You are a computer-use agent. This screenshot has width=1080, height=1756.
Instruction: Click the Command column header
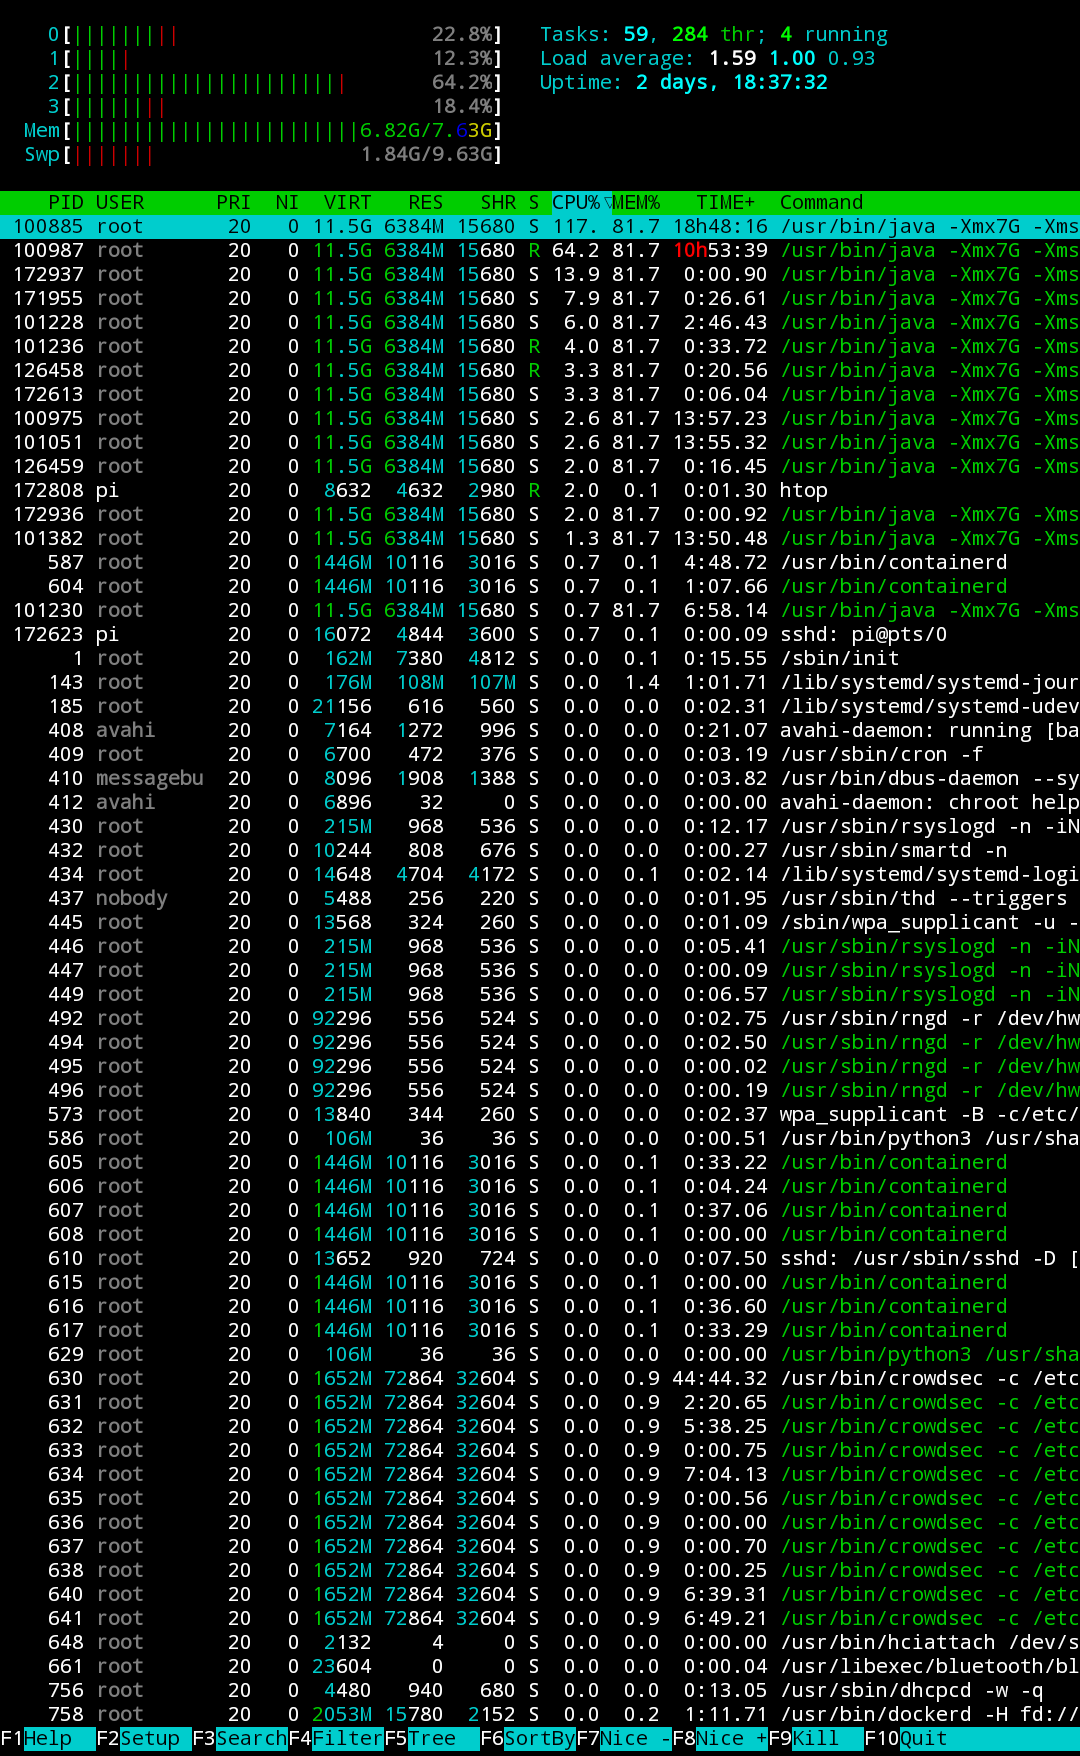pyautogui.click(x=821, y=203)
